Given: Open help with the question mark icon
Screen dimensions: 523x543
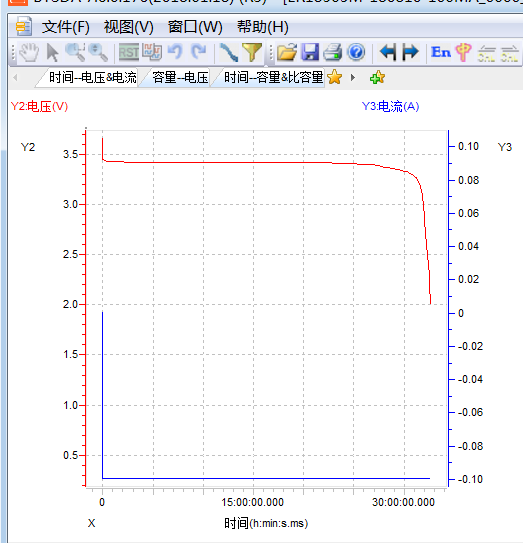Looking at the screenshot, I should pos(356,53).
